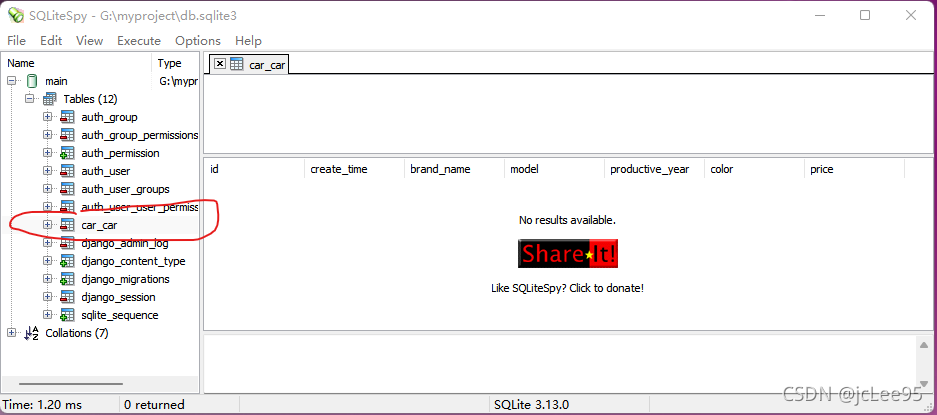Click the django_session table icon

(67, 297)
